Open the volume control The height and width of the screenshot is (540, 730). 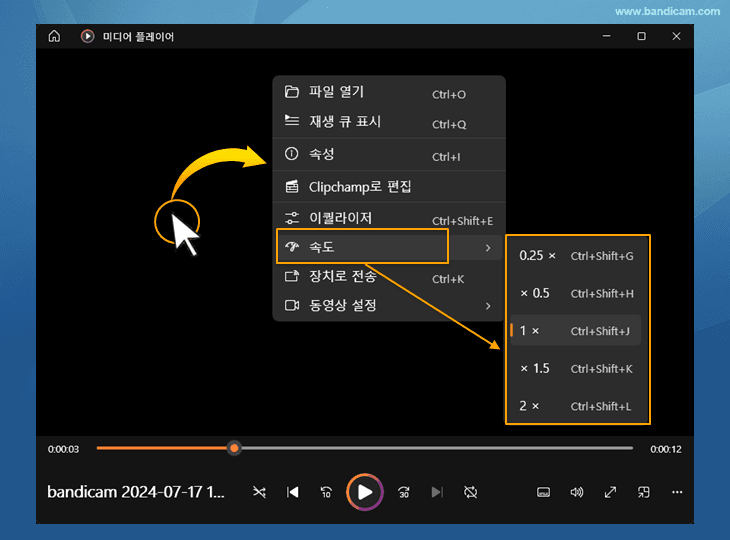[x=577, y=492]
